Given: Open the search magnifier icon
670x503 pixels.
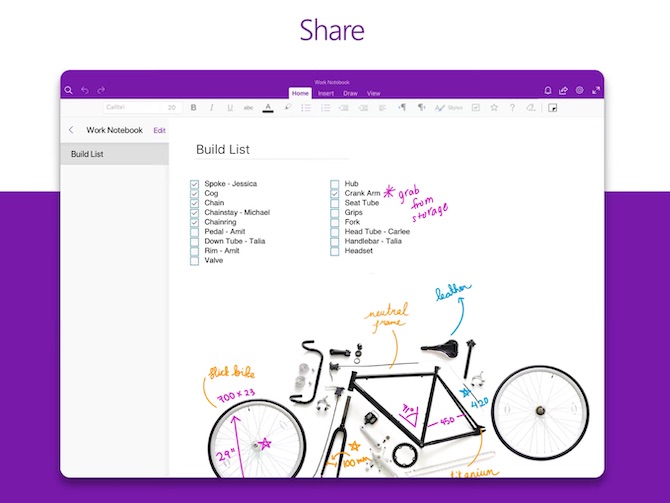Looking at the screenshot, I should 68,90.
